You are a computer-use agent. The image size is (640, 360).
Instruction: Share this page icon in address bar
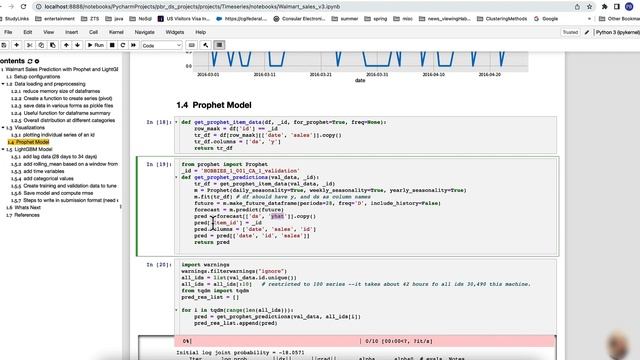click(577, 7)
